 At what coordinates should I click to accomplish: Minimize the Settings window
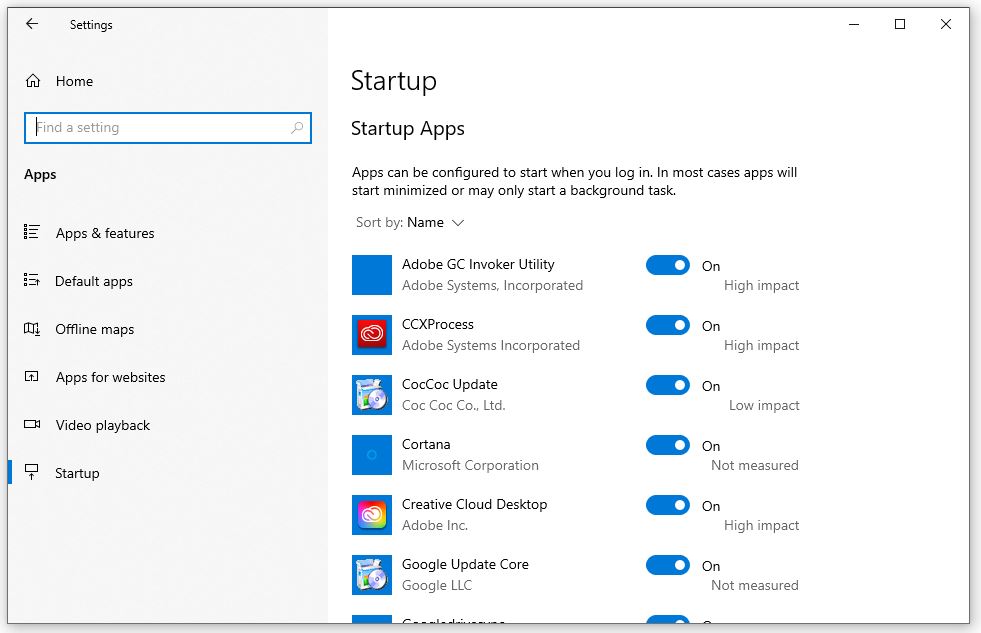pos(853,24)
